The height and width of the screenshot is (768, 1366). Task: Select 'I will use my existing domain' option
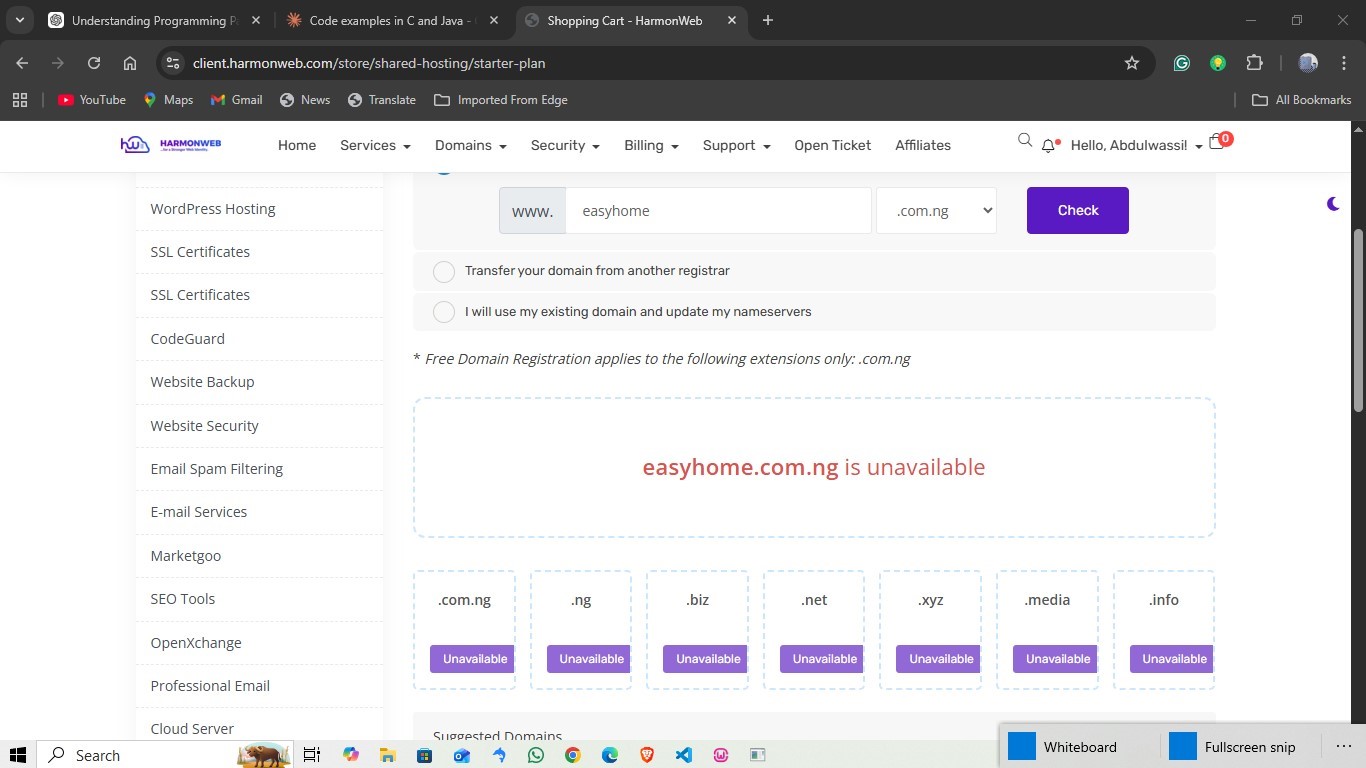click(x=444, y=313)
